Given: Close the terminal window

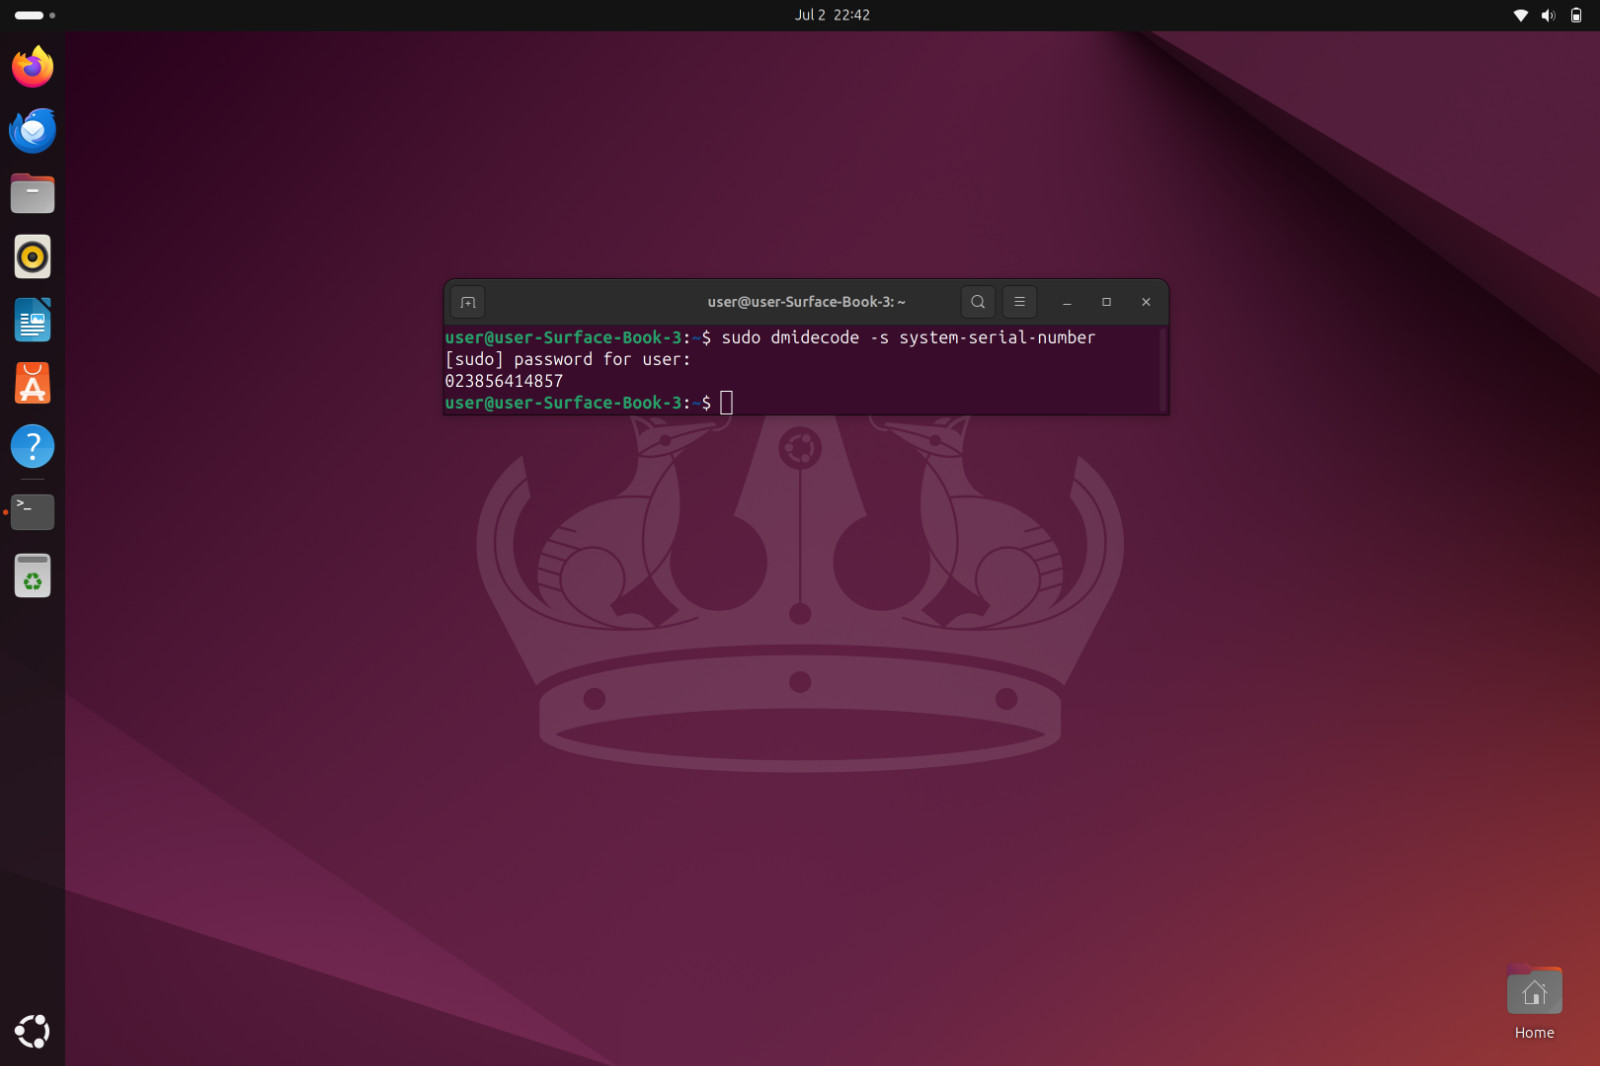Looking at the screenshot, I should click(1146, 302).
